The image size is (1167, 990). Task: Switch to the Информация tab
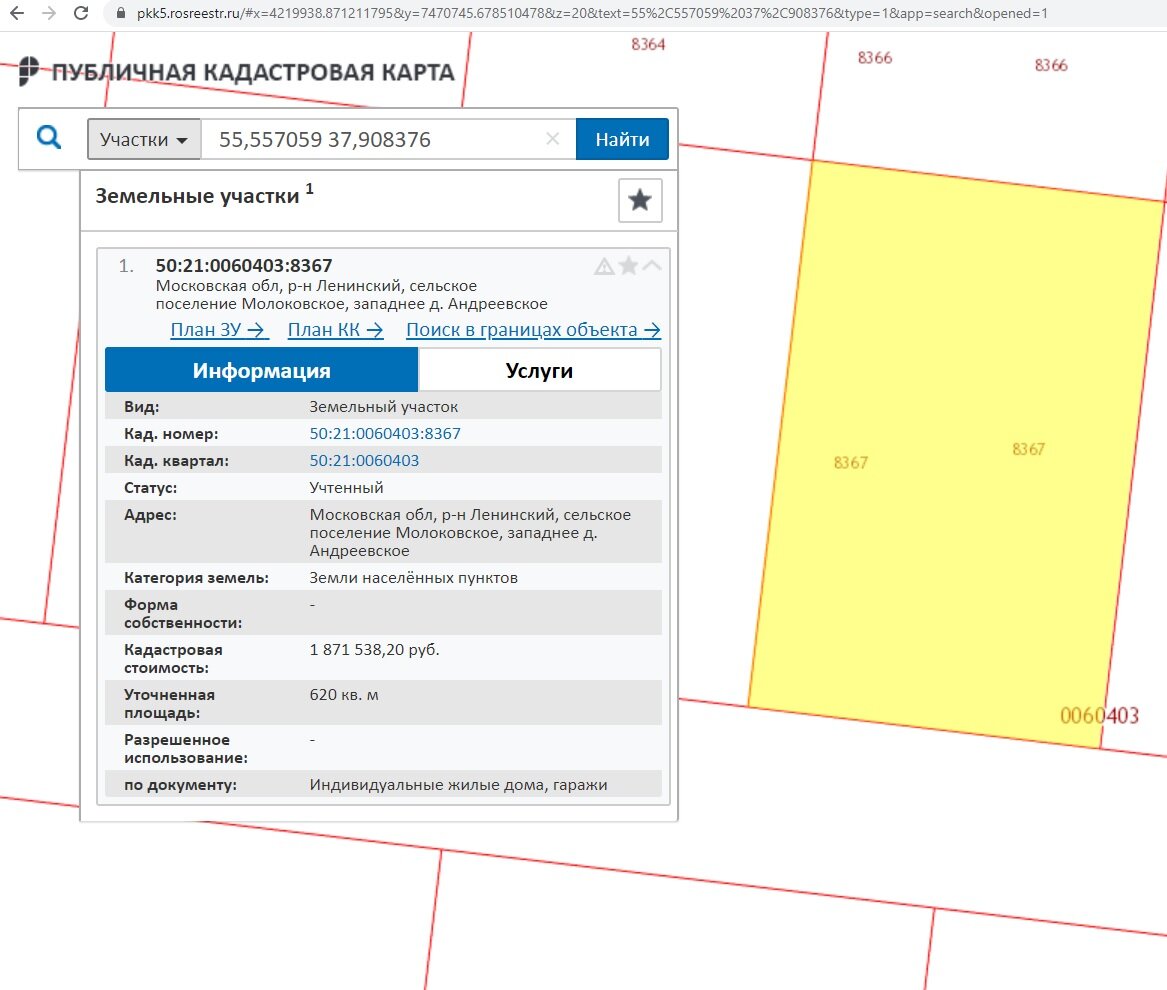261,370
